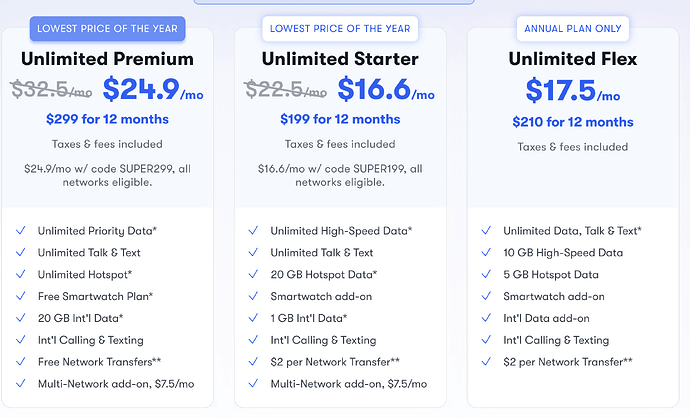Click the checkmark beside Free Network Transfers
The width and height of the screenshot is (690, 418).
pyautogui.click(x=20, y=362)
